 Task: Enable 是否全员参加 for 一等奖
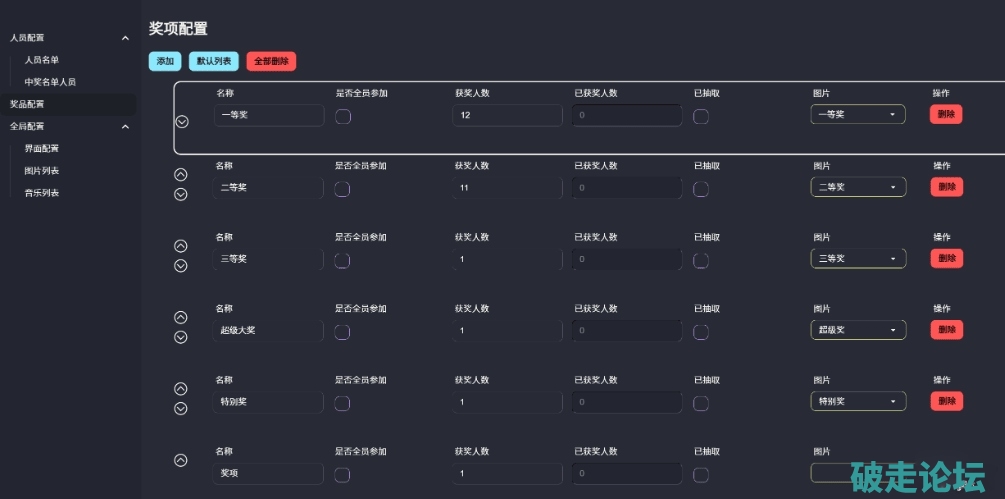342,116
